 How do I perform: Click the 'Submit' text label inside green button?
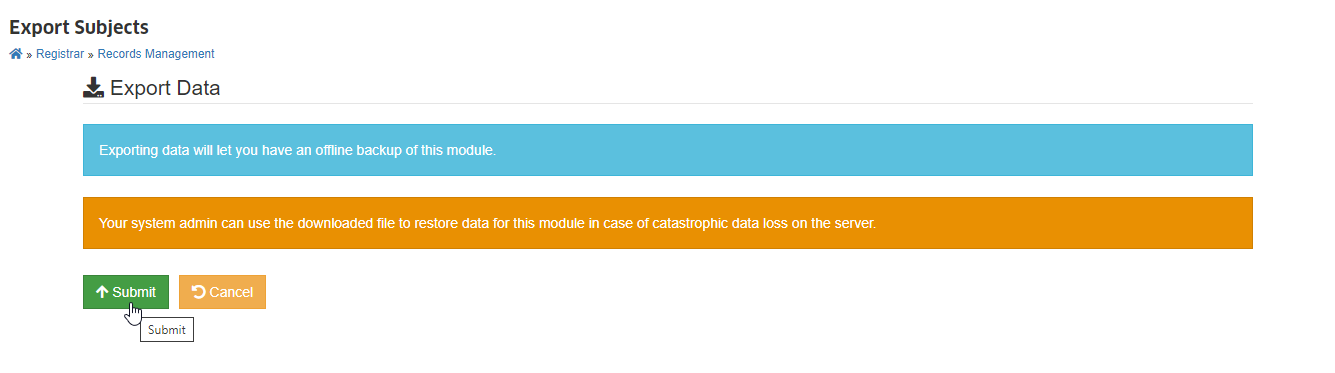[x=134, y=292]
